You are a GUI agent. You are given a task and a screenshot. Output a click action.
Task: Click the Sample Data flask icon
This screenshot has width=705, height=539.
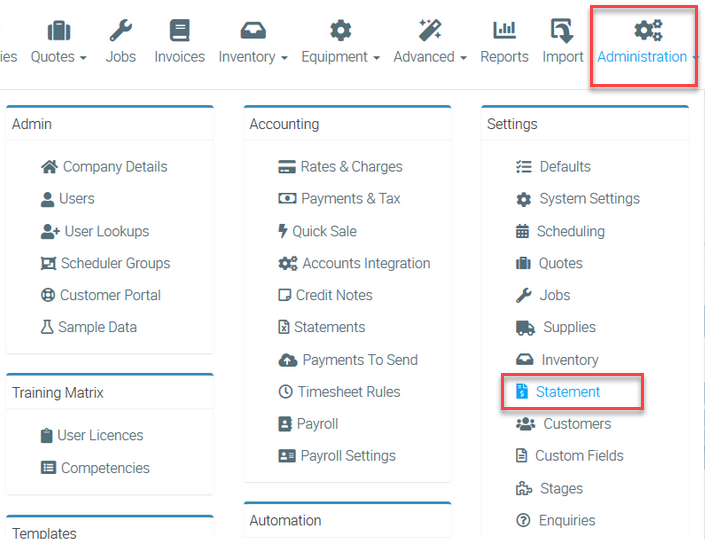click(47, 327)
